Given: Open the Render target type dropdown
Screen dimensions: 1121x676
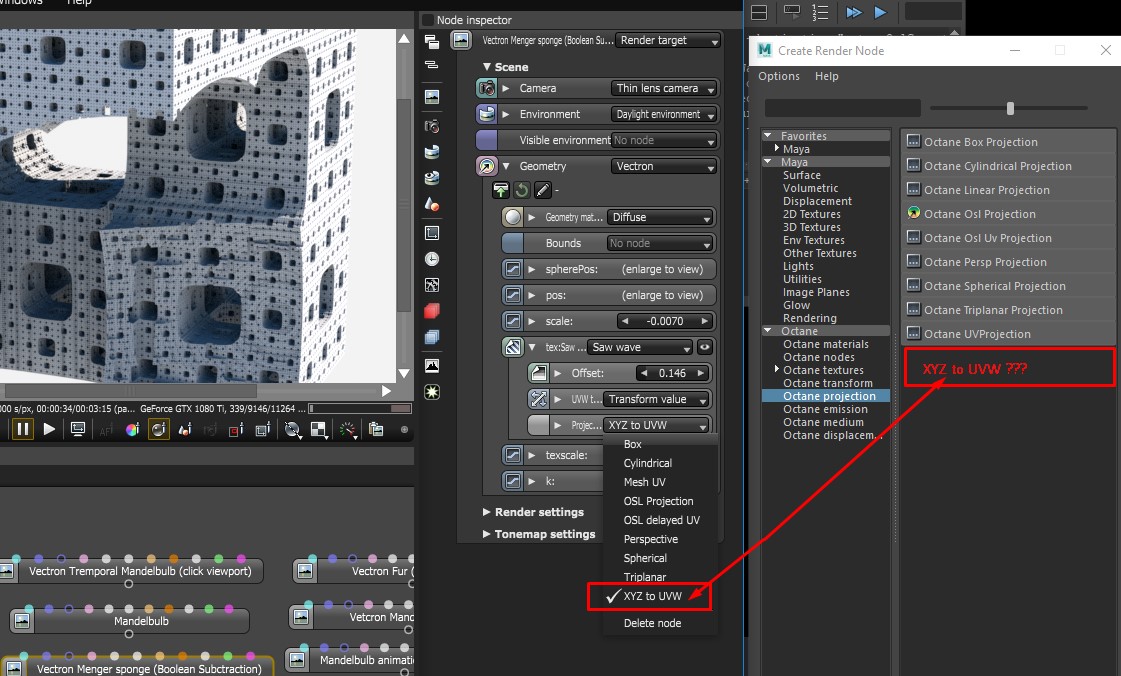Looking at the screenshot, I should click(668, 40).
